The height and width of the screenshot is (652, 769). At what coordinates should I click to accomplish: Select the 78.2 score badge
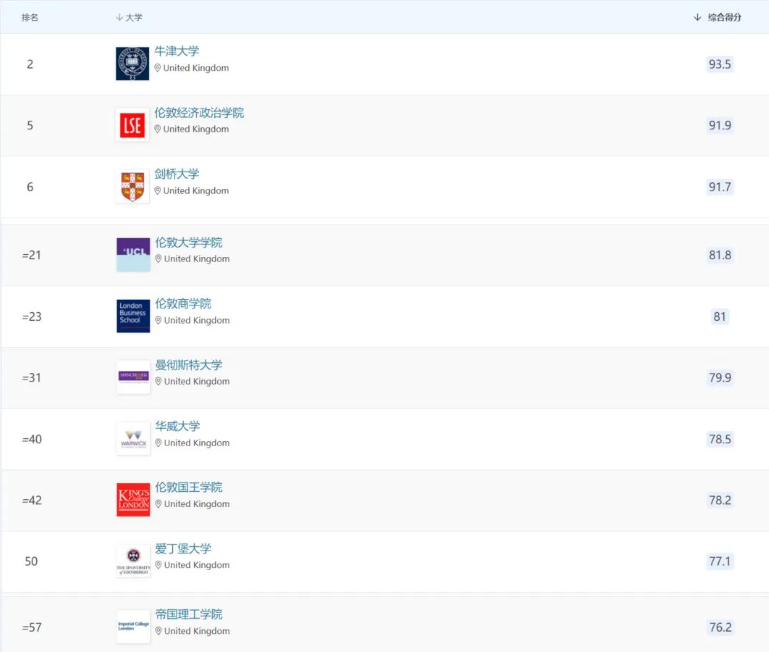pos(720,500)
